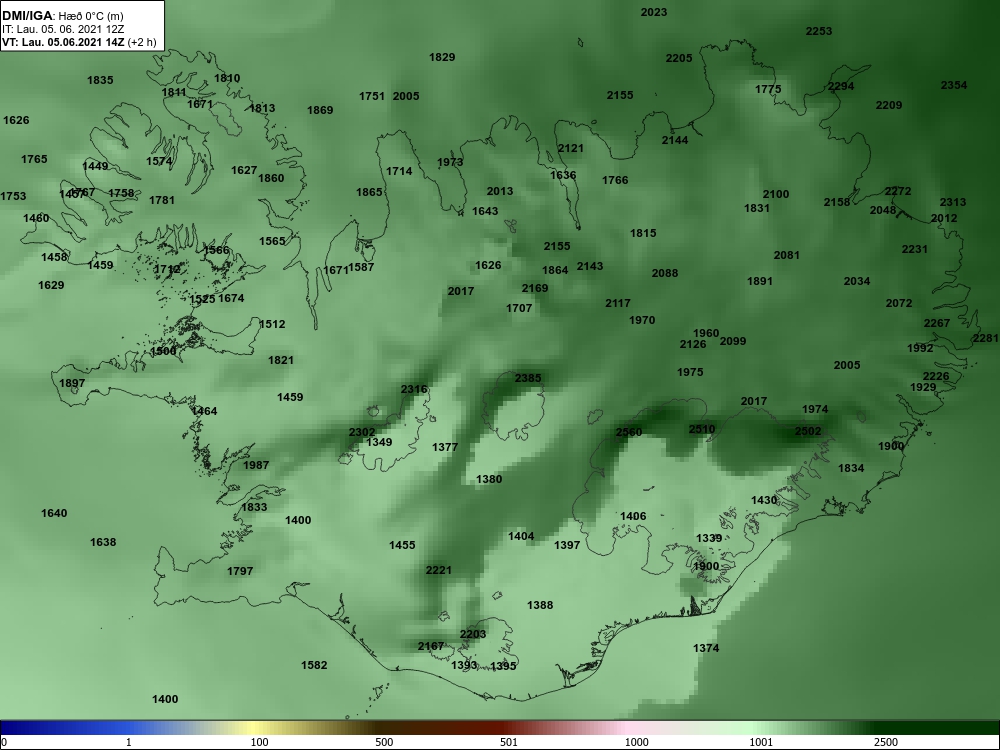This screenshot has width=1000, height=750.
Task: Select the 1640 label in the southwest sea
Action: point(54,513)
